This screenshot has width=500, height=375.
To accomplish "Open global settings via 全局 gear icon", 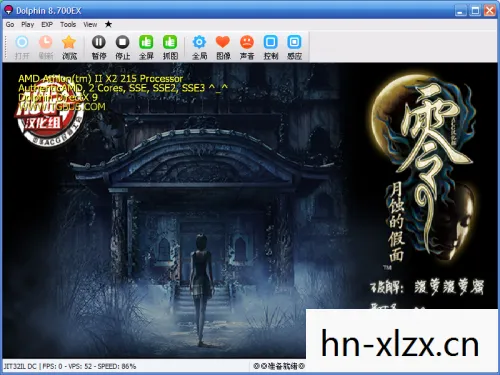I will coord(199,47).
